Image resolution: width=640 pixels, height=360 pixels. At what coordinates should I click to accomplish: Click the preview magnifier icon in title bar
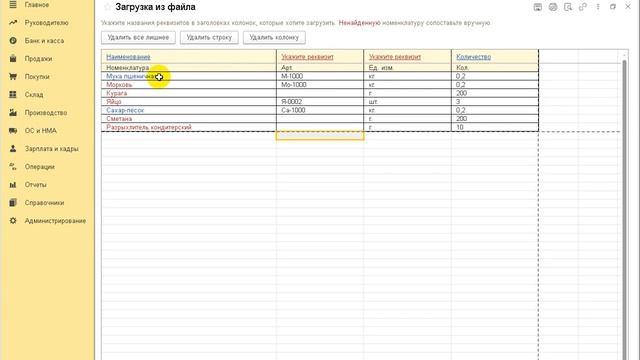coord(568,7)
